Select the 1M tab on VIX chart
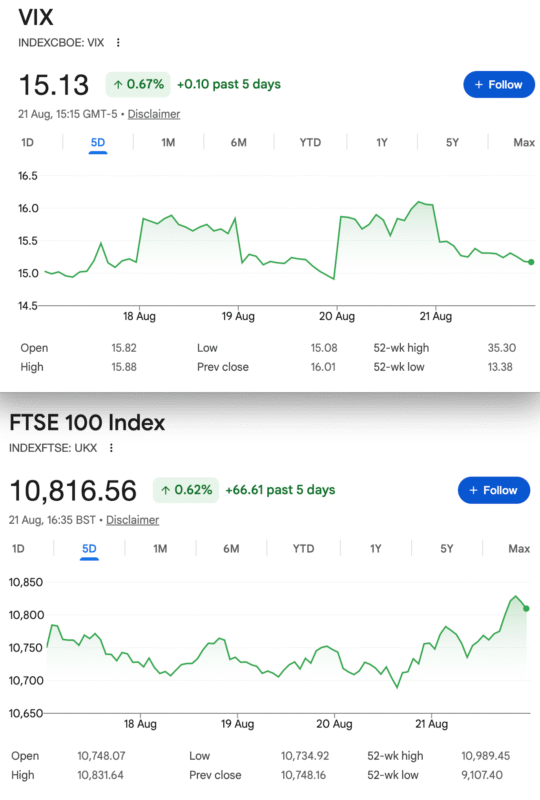 coord(168,143)
